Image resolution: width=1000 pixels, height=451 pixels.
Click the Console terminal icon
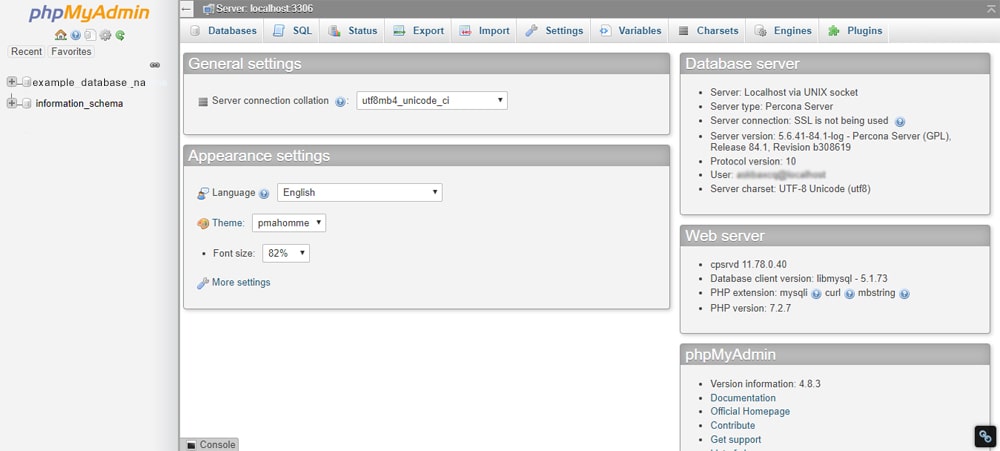click(x=191, y=445)
